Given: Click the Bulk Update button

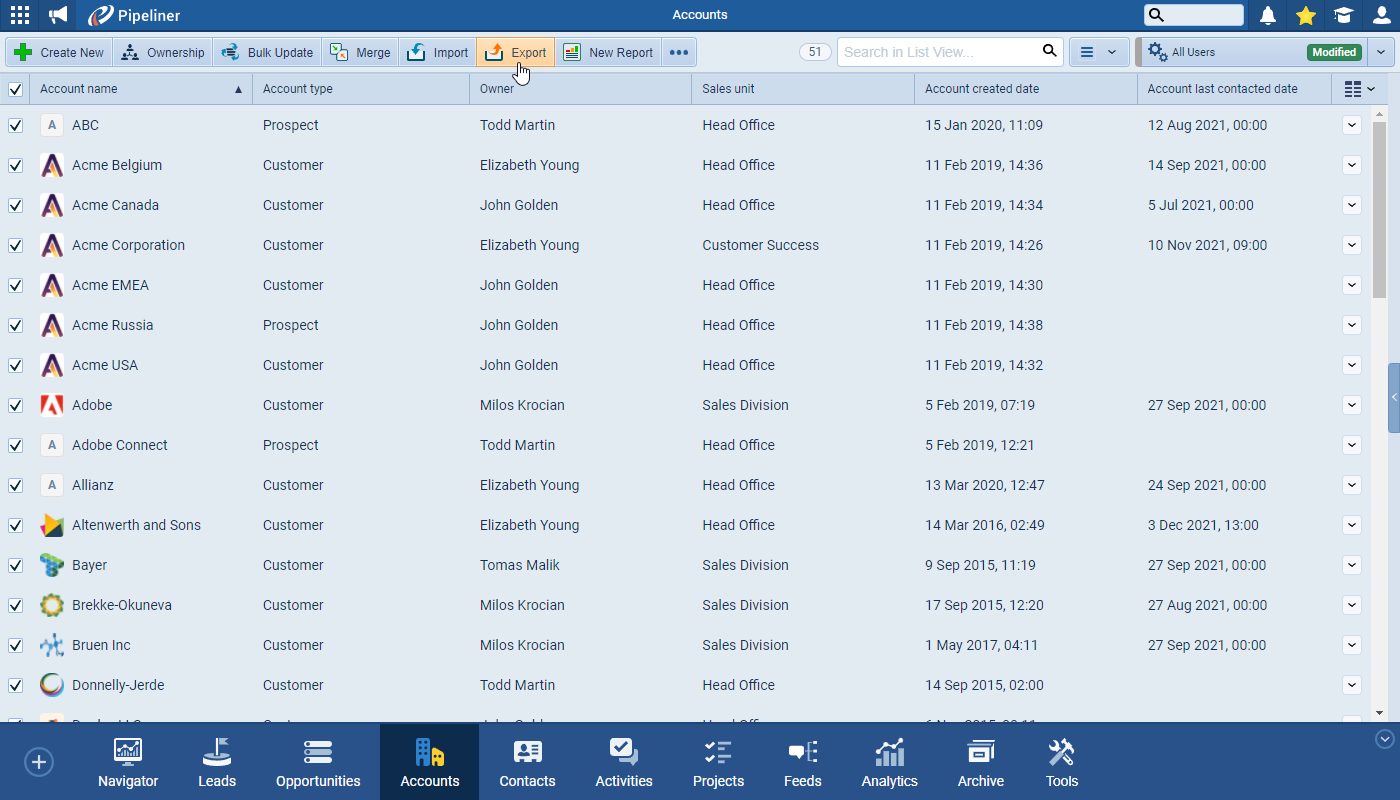Looking at the screenshot, I should [x=267, y=53].
